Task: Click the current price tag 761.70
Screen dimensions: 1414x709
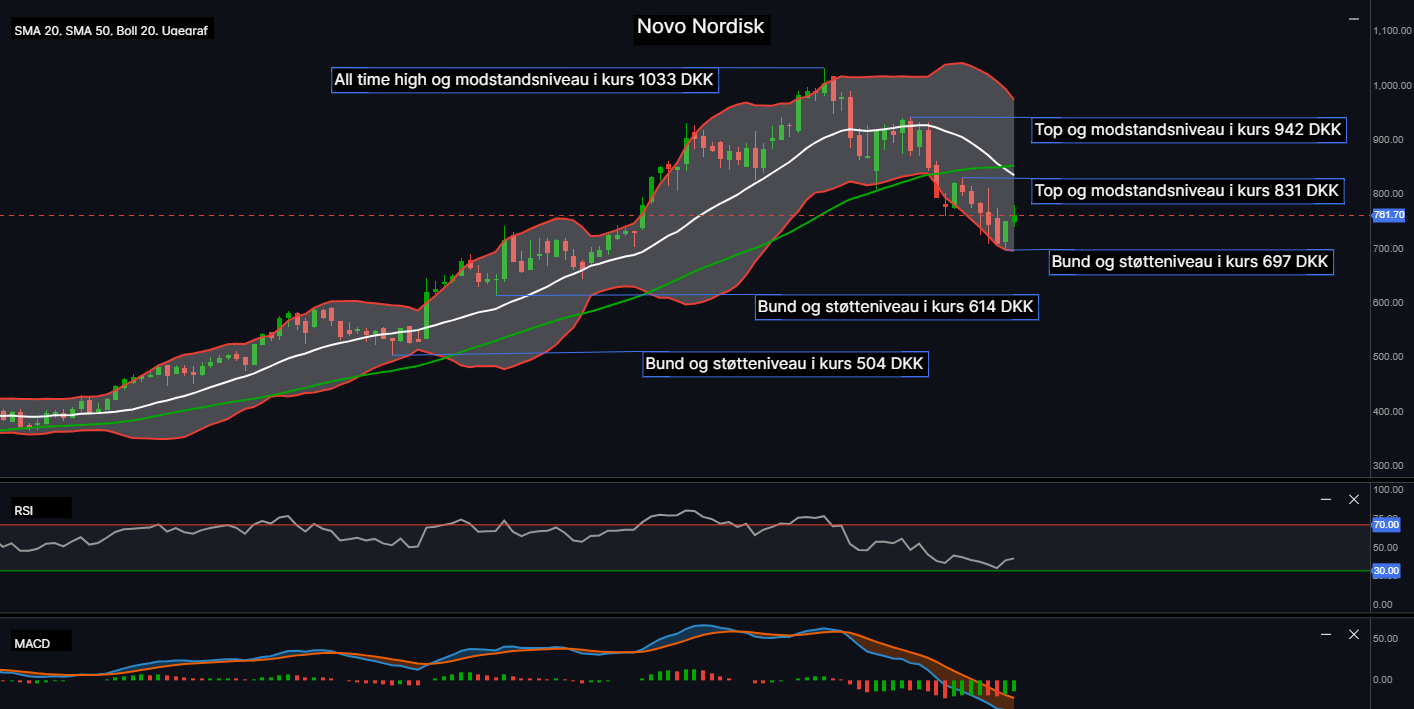Action: click(x=1390, y=215)
